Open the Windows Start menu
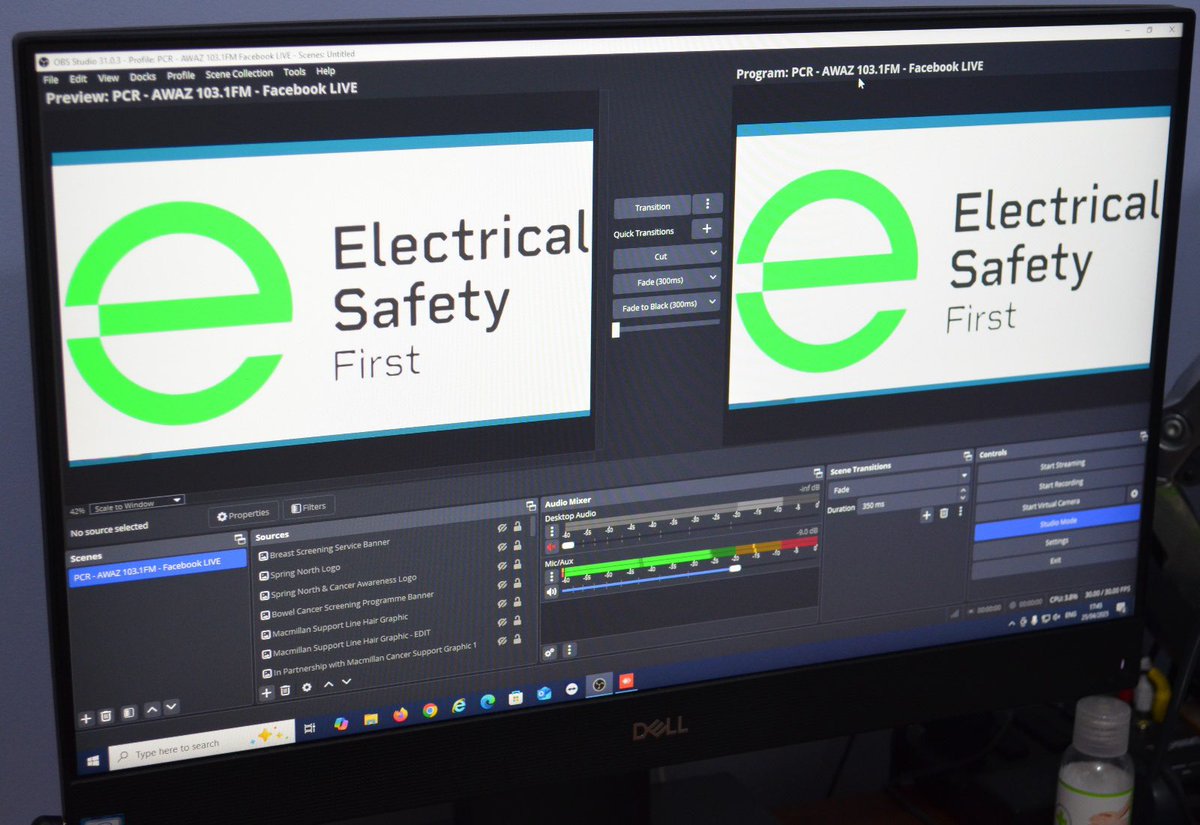1200x825 pixels. [92, 760]
